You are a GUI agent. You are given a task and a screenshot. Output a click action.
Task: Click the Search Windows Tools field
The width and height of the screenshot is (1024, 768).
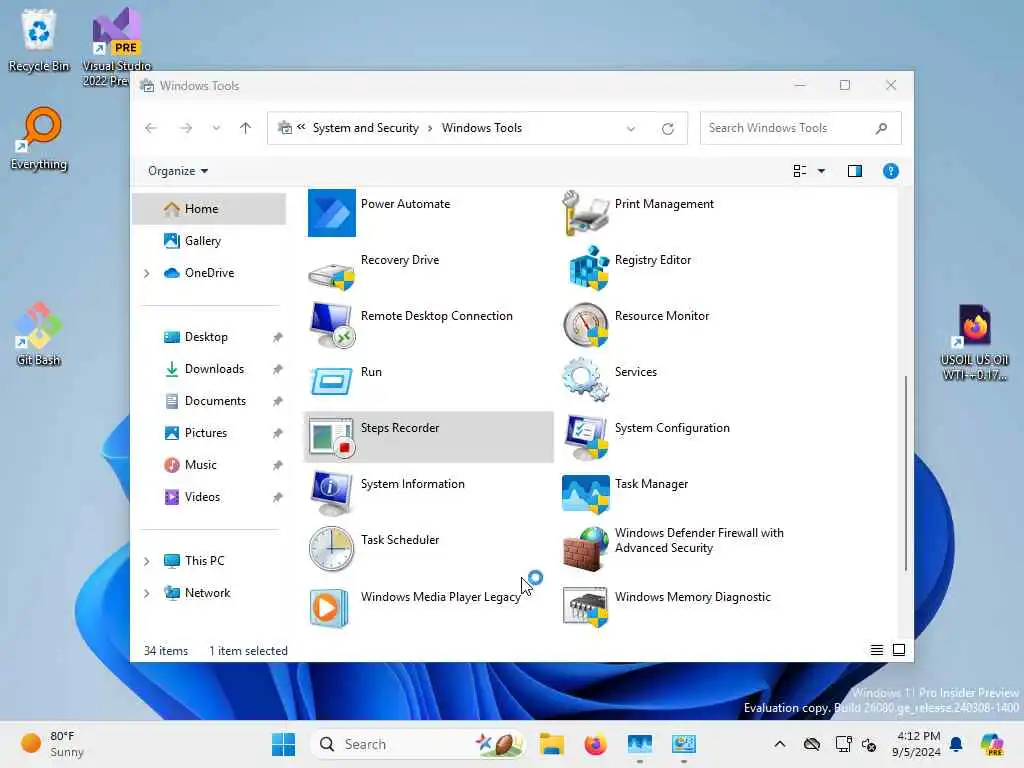[801, 128]
